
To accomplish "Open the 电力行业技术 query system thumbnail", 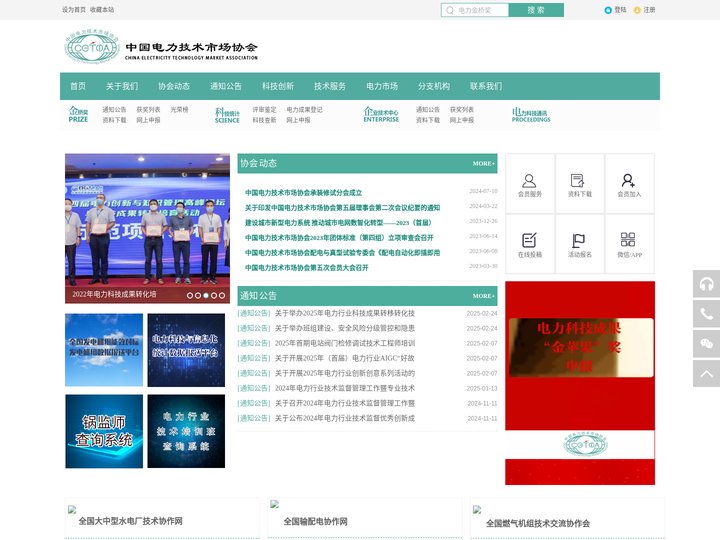I will (186, 431).
